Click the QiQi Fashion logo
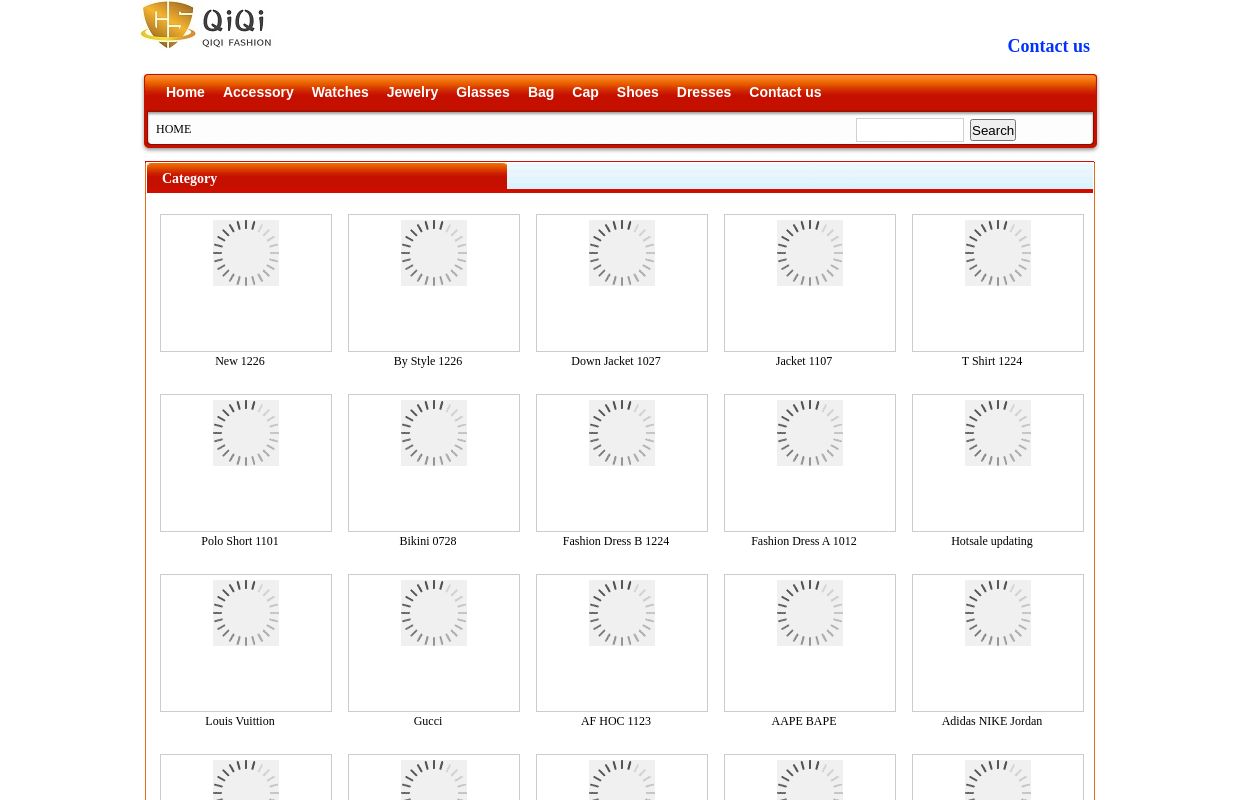 (x=206, y=25)
